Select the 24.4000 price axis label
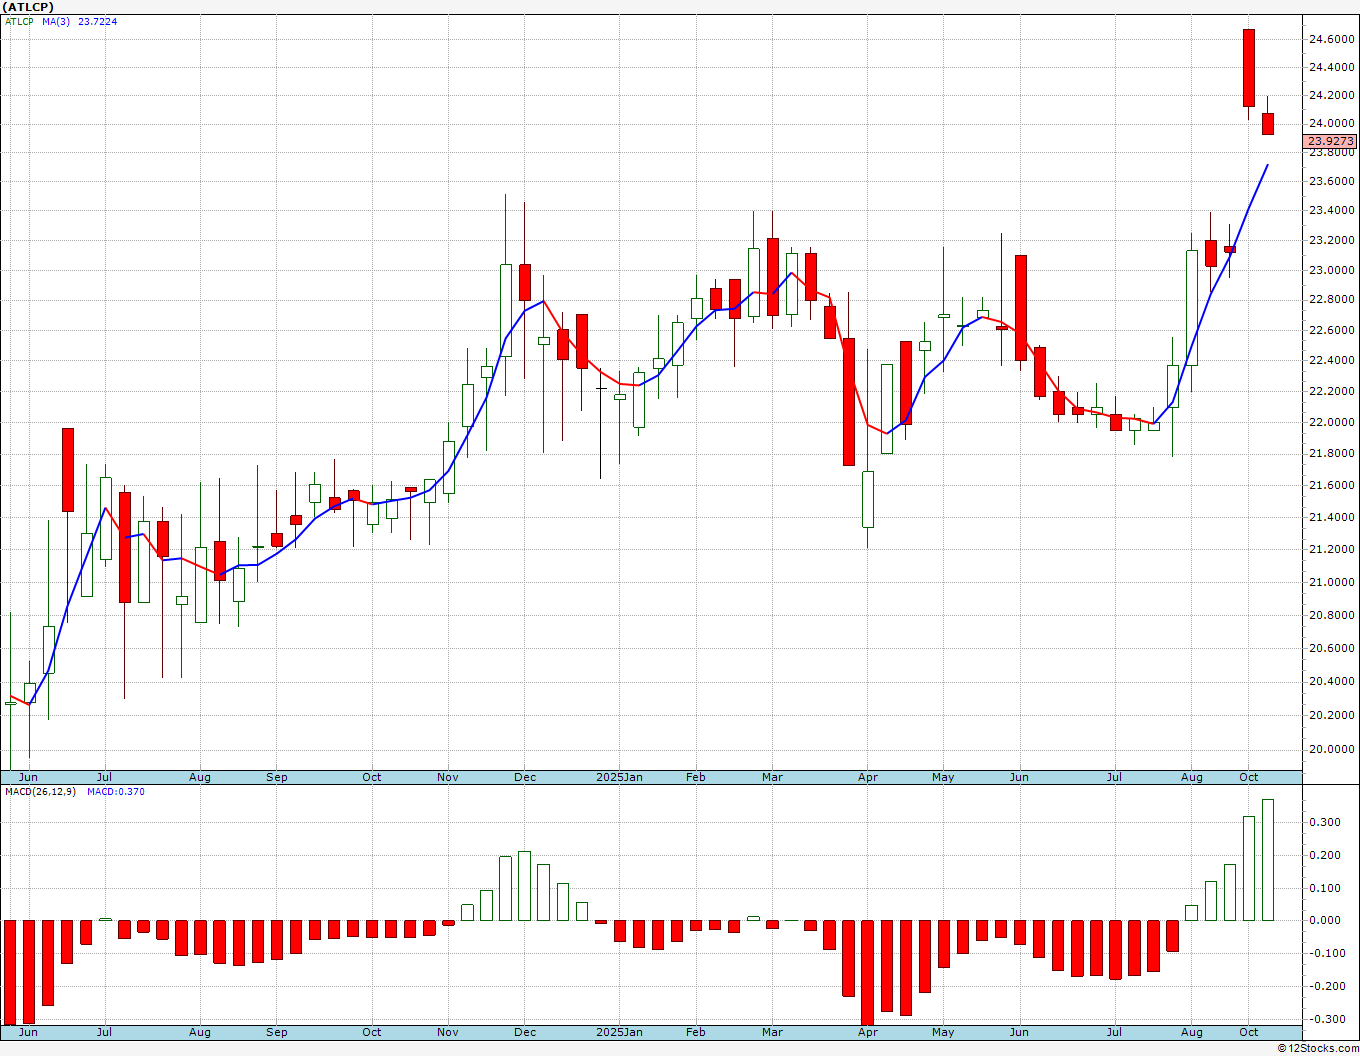1360x1056 pixels. coord(1331,67)
